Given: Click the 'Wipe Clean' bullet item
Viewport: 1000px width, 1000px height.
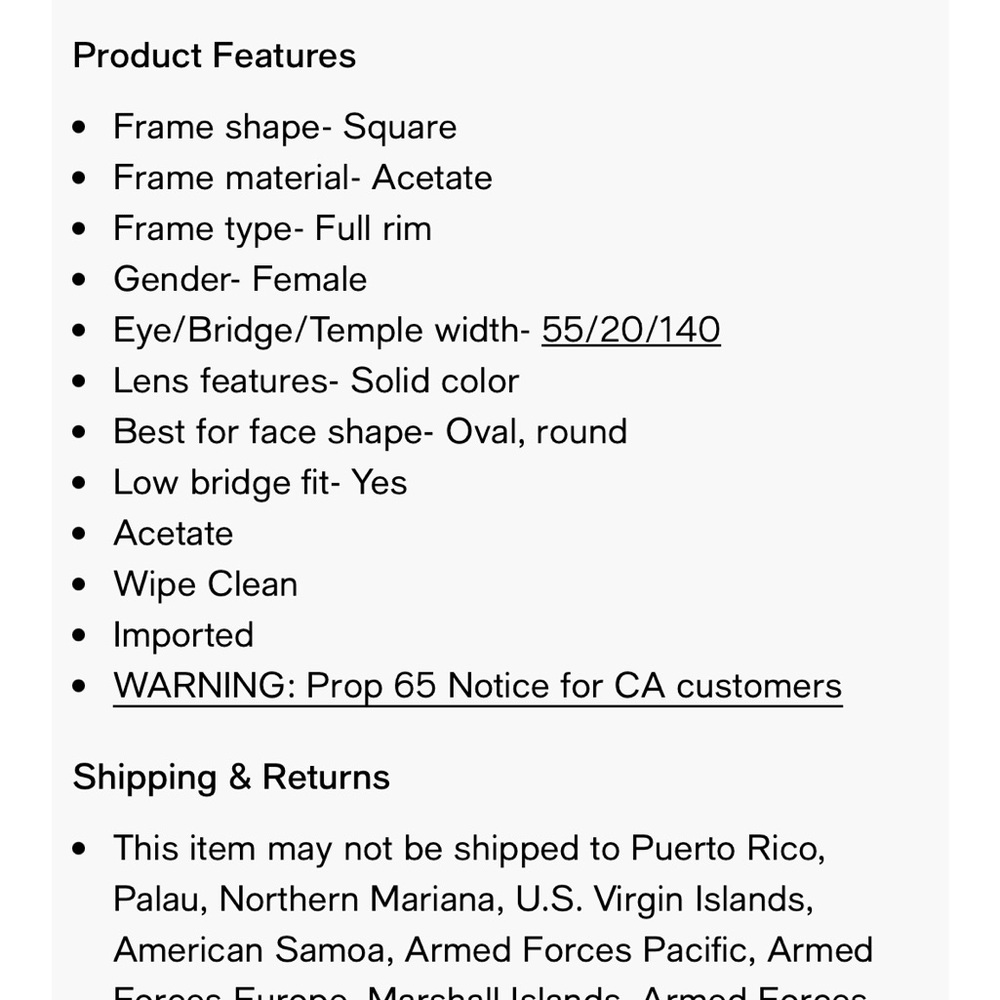Looking at the screenshot, I should [x=205, y=584].
